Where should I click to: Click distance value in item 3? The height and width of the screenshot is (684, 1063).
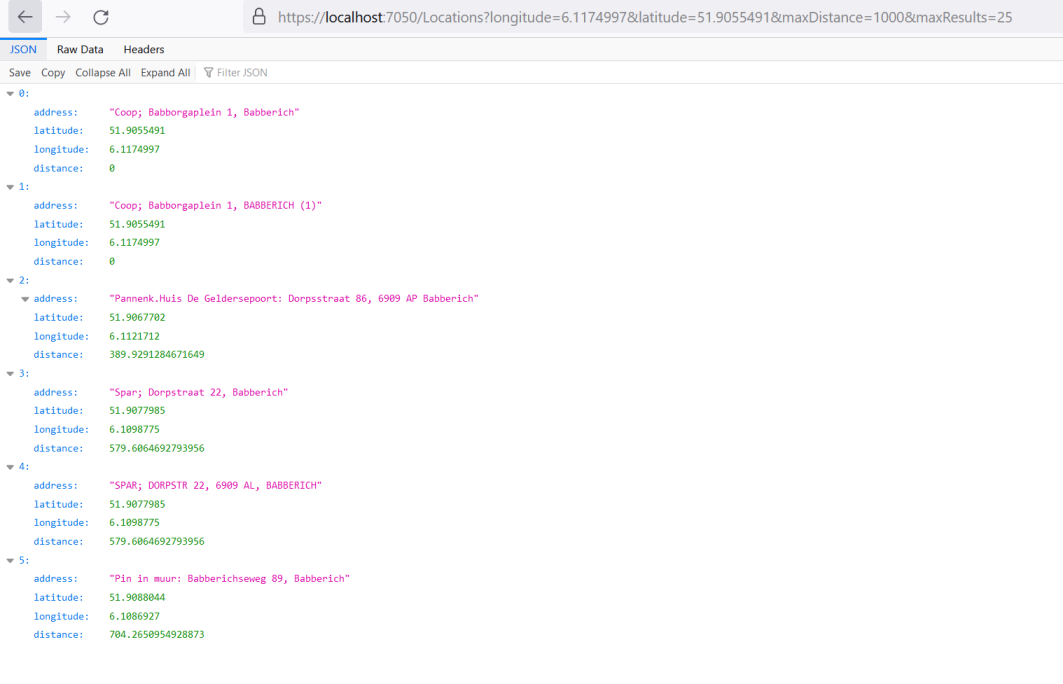point(157,448)
